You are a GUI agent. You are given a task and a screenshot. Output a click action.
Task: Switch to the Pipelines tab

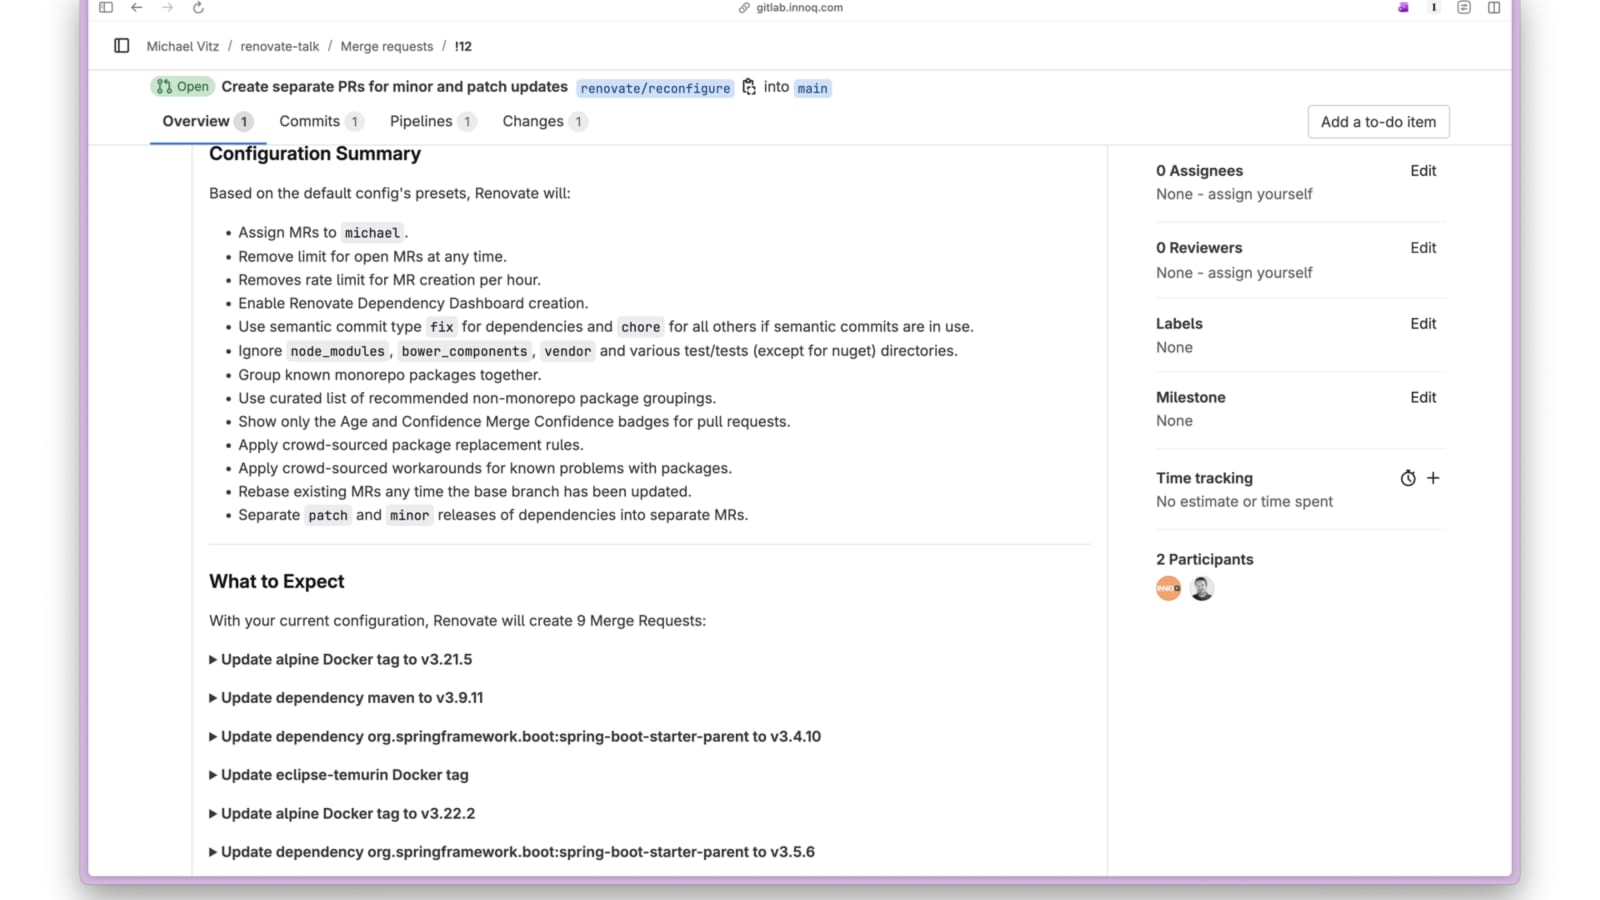[x=432, y=121]
